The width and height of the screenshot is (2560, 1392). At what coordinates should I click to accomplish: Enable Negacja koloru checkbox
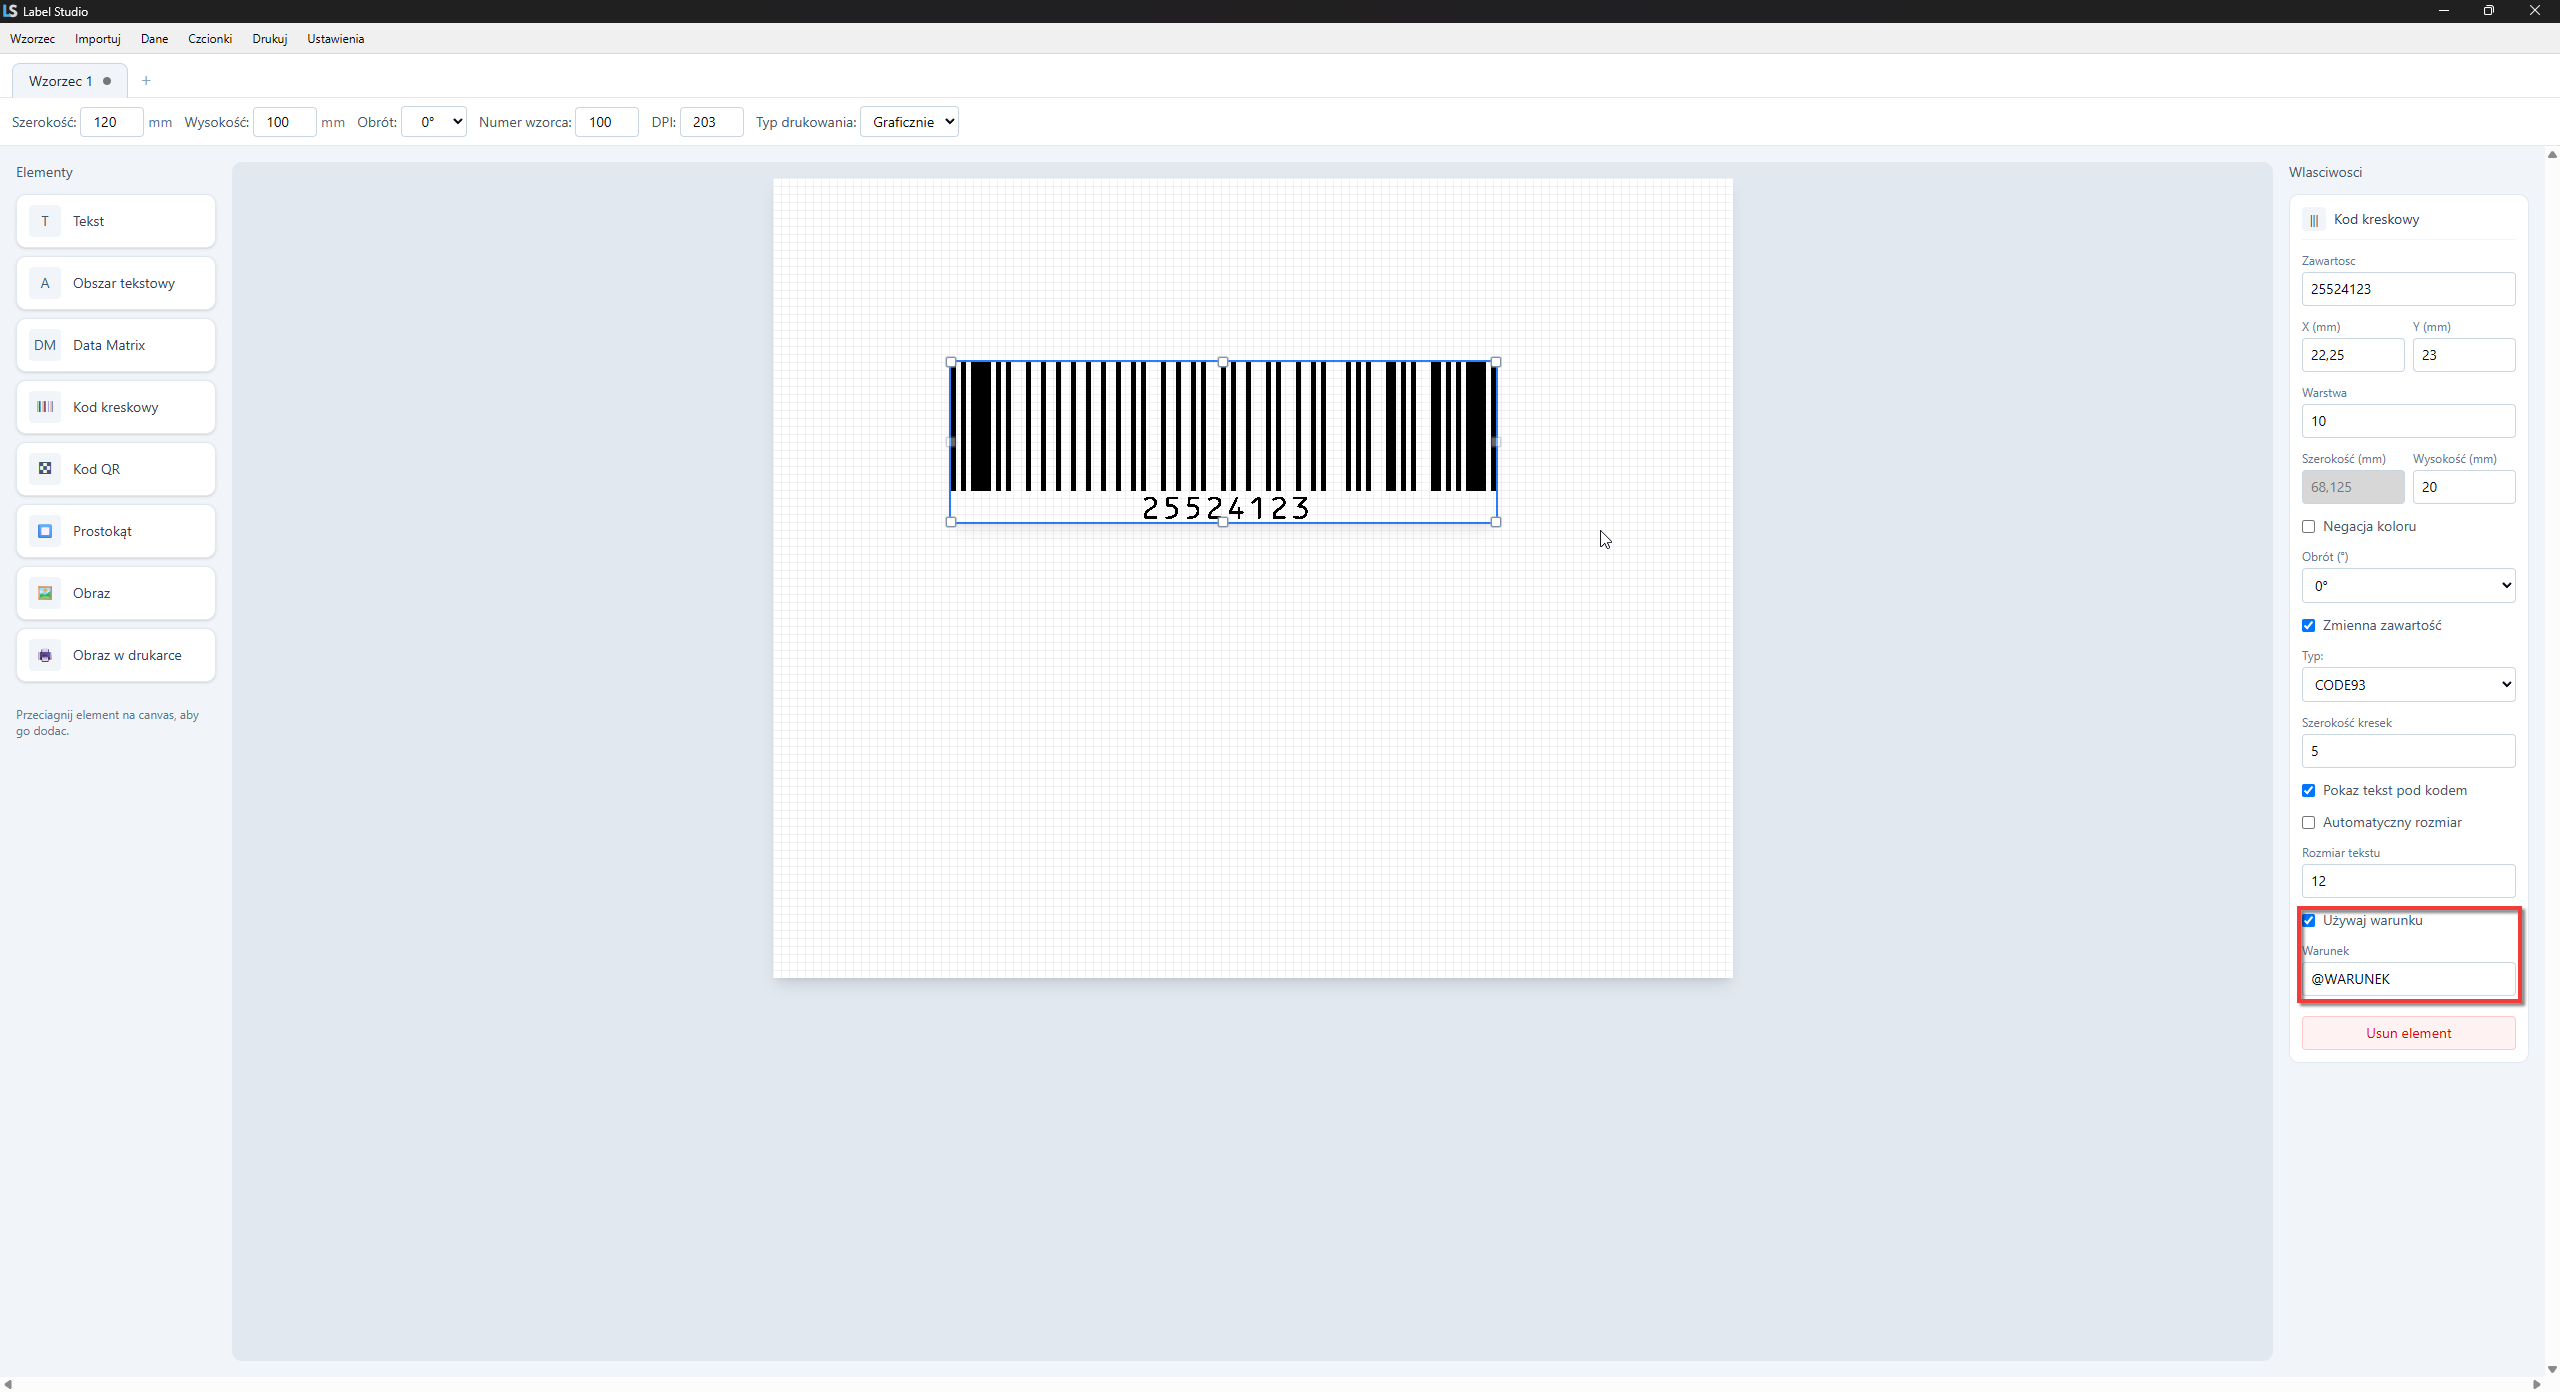click(2309, 527)
